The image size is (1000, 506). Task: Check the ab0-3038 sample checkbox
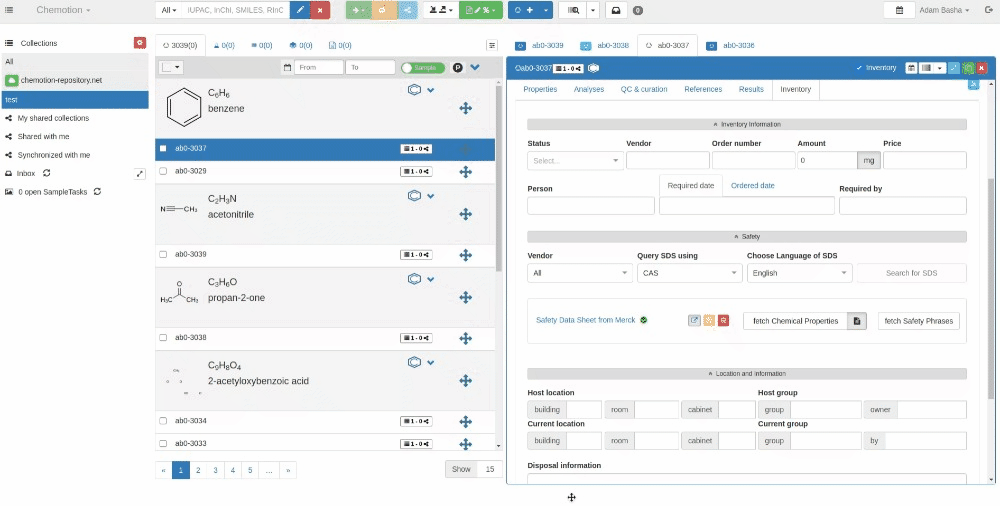click(x=163, y=338)
